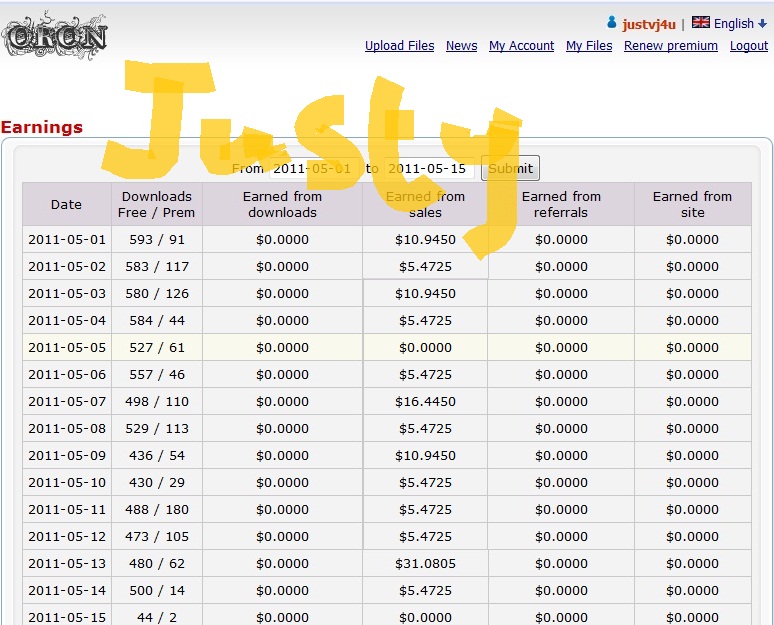Open the News page
The image size is (774, 625).
click(461, 46)
